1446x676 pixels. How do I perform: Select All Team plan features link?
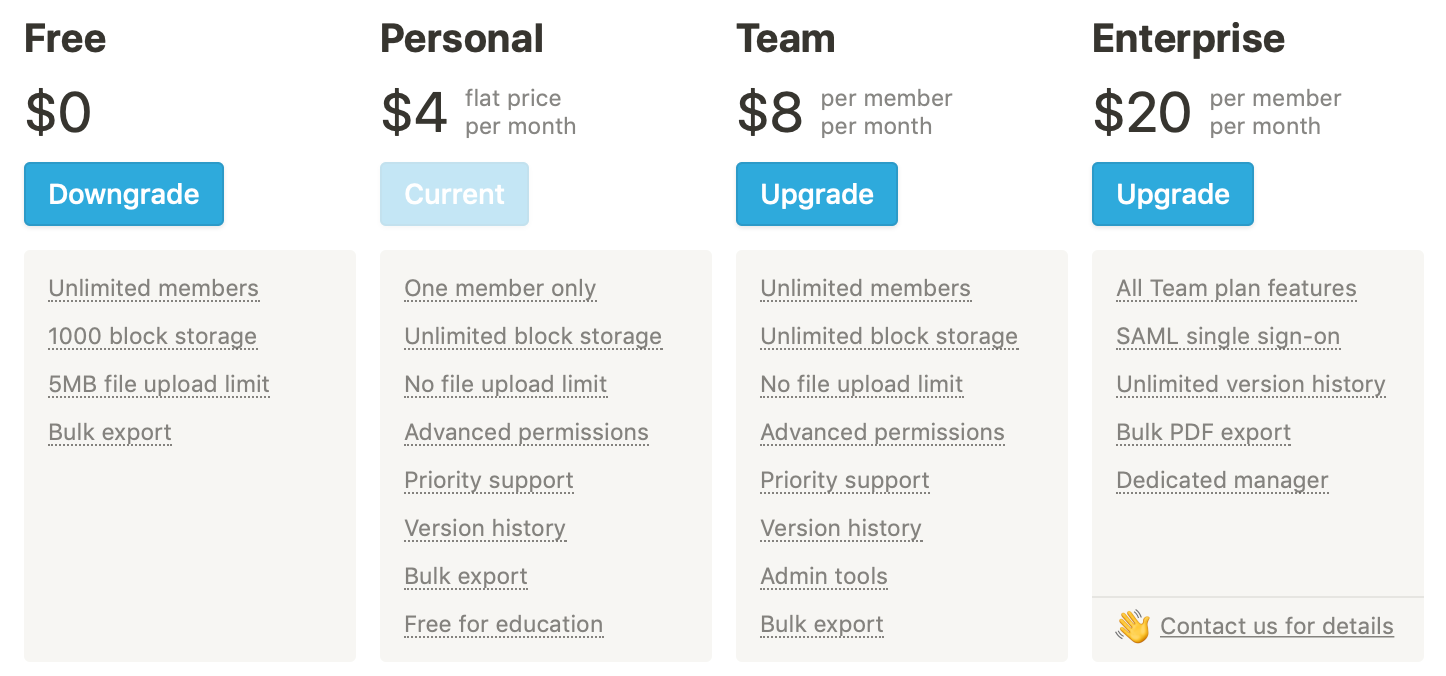pyautogui.click(x=1236, y=289)
